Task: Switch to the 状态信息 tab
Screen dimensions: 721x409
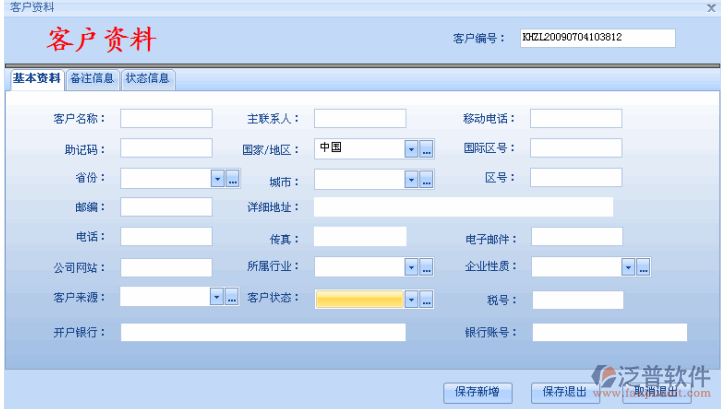Action: pyautogui.click(x=148, y=79)
